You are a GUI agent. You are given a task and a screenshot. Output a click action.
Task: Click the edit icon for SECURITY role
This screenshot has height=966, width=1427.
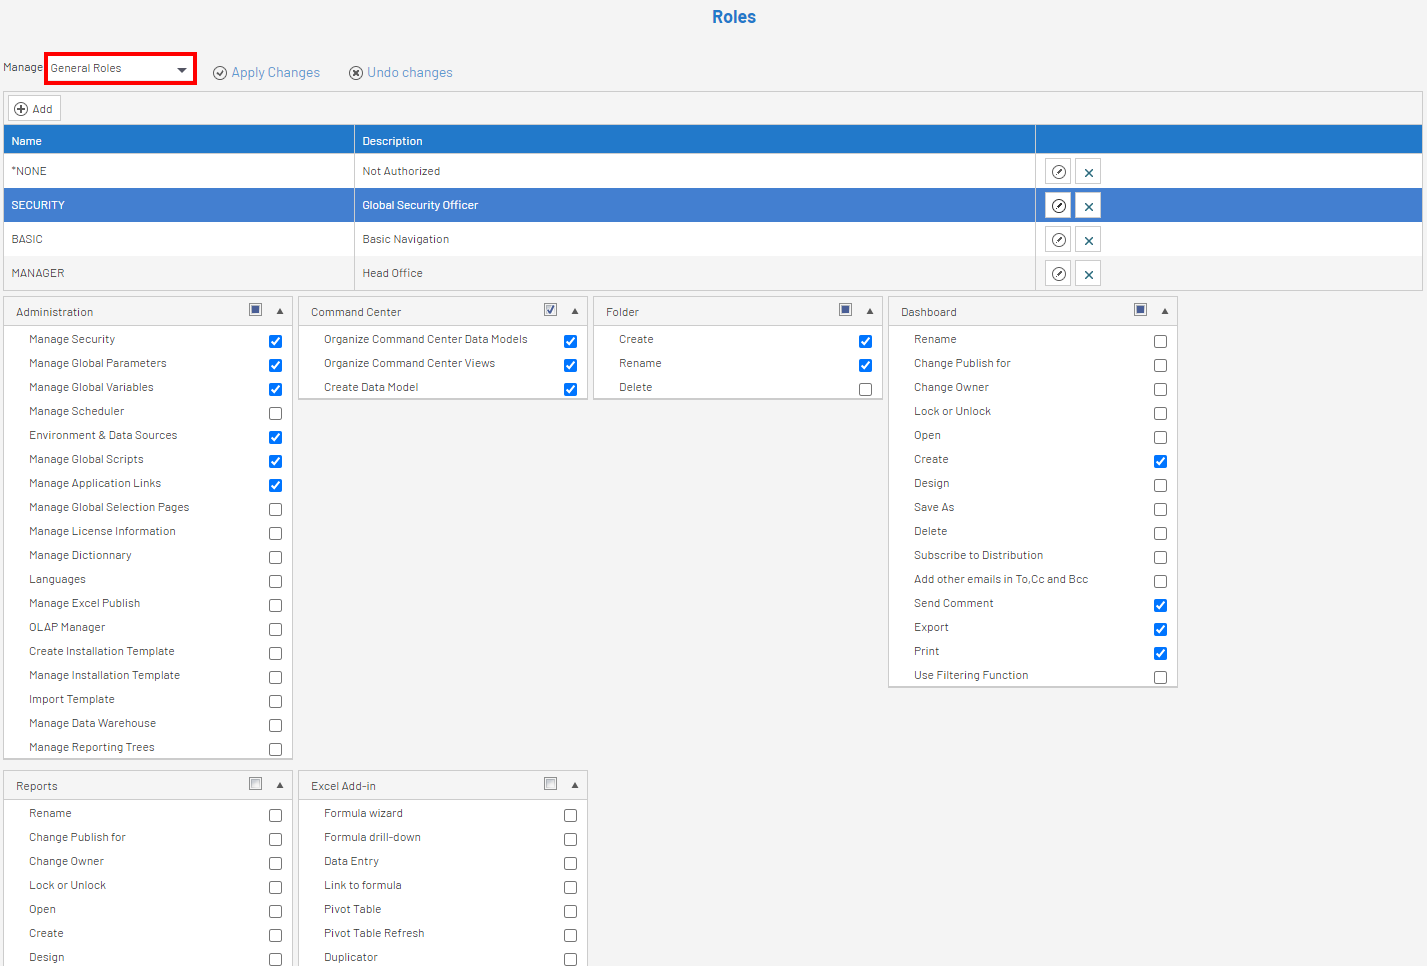coord(1058,206)
